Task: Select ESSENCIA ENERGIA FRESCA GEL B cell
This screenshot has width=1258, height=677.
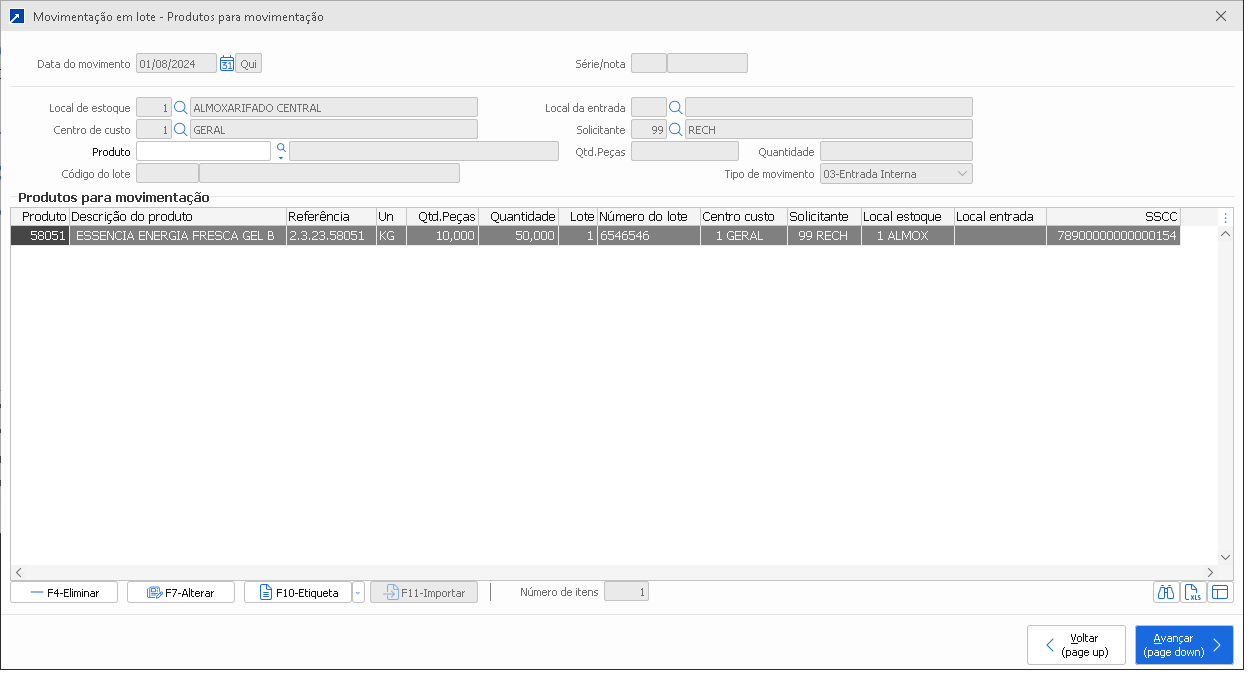Action: pyautogui.click(x=178, y=236)
